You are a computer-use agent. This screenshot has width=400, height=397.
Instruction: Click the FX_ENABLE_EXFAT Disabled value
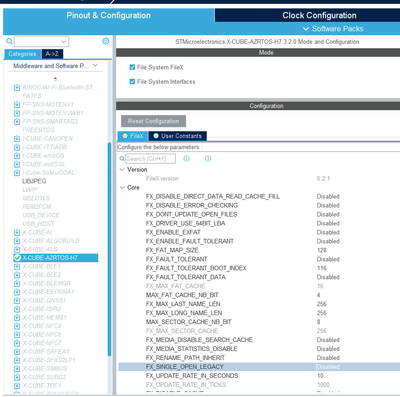pos(328,232)
